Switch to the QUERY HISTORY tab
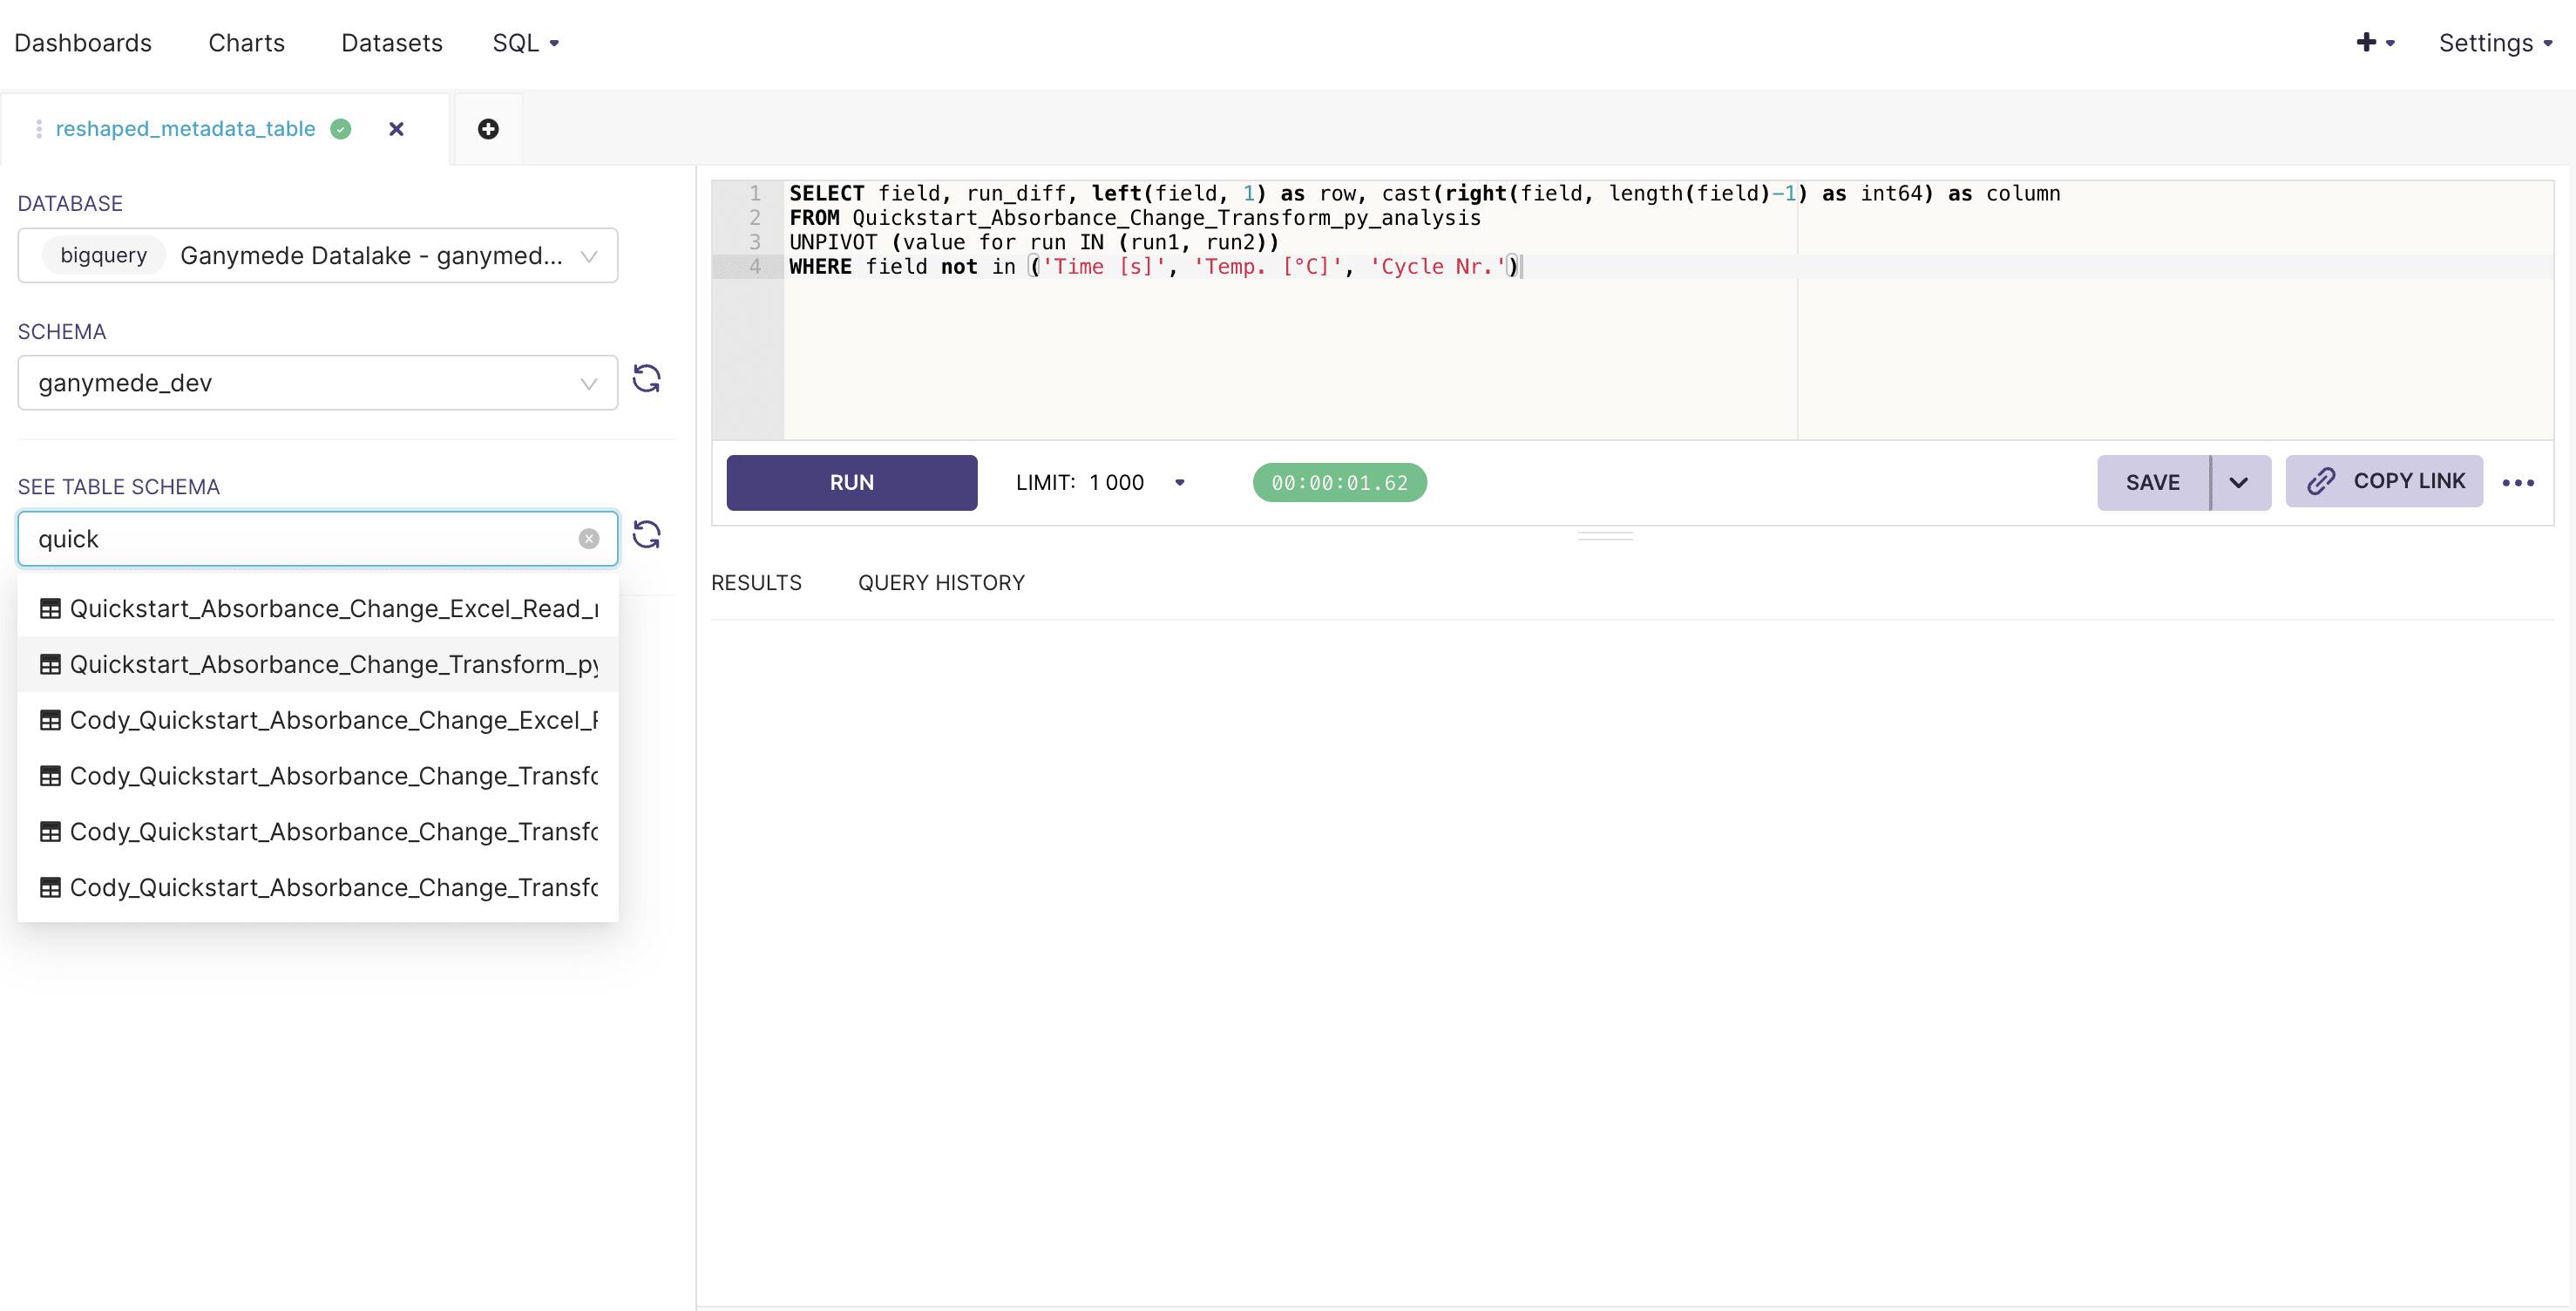The width and height of the screenshot is (2576, 1311). click(x=941, y=582)
